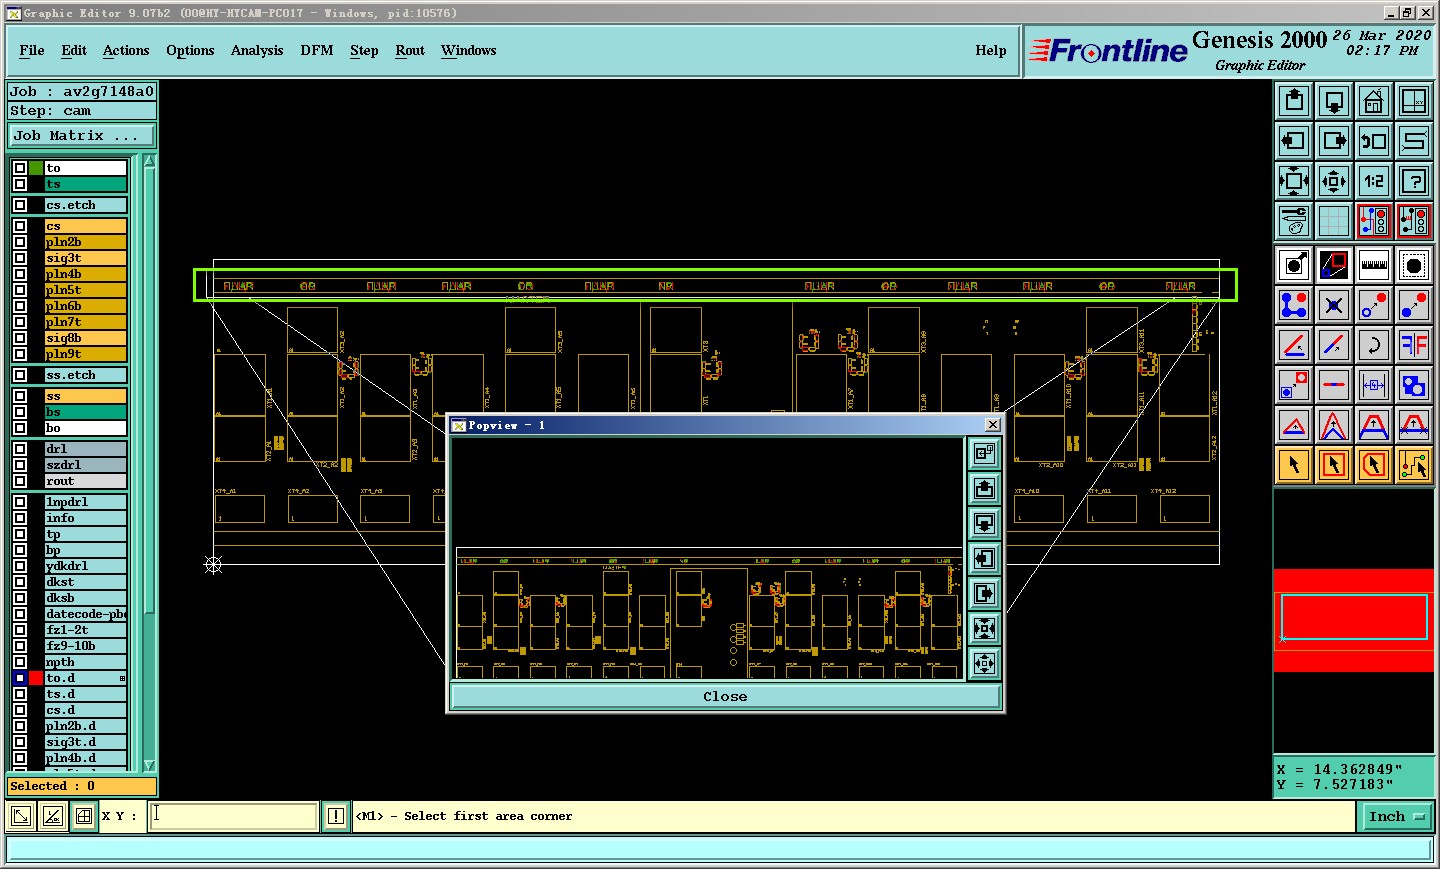1440x869 pixels.
Task: Click the question mark help icon
Action: 1414,180
